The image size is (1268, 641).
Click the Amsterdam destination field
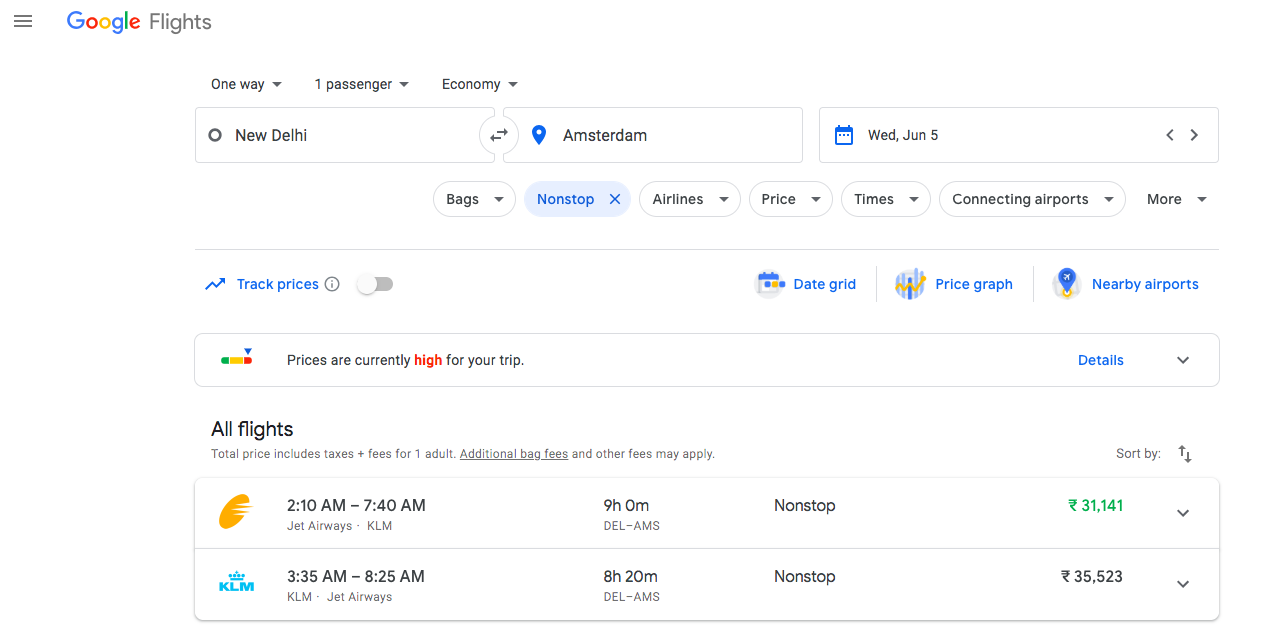[653, 135]
